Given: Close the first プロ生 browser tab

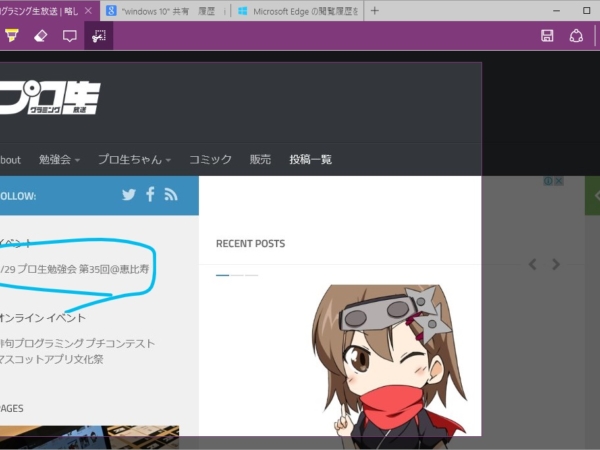Looking at the screenshot, I should [x=88, y=11].
